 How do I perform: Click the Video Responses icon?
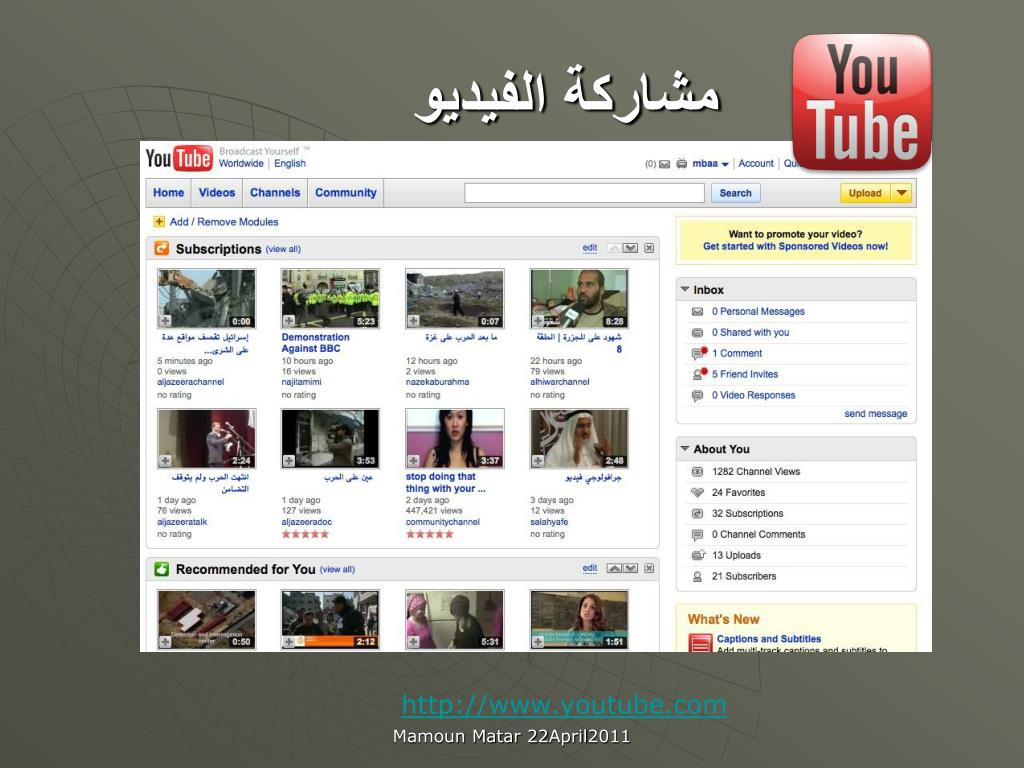697,395
